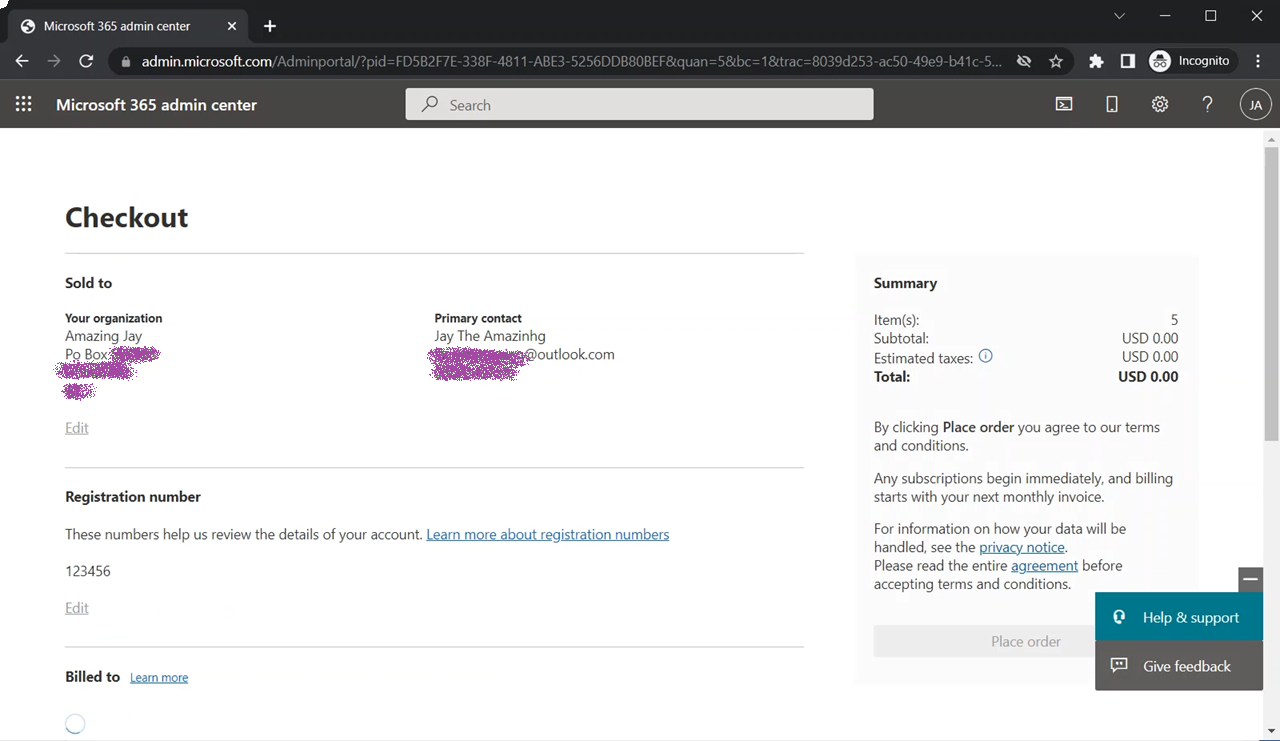Viewport: 1280px width, 741px height.
Task: Open settings gear in header
Action: click(1160, 104)
